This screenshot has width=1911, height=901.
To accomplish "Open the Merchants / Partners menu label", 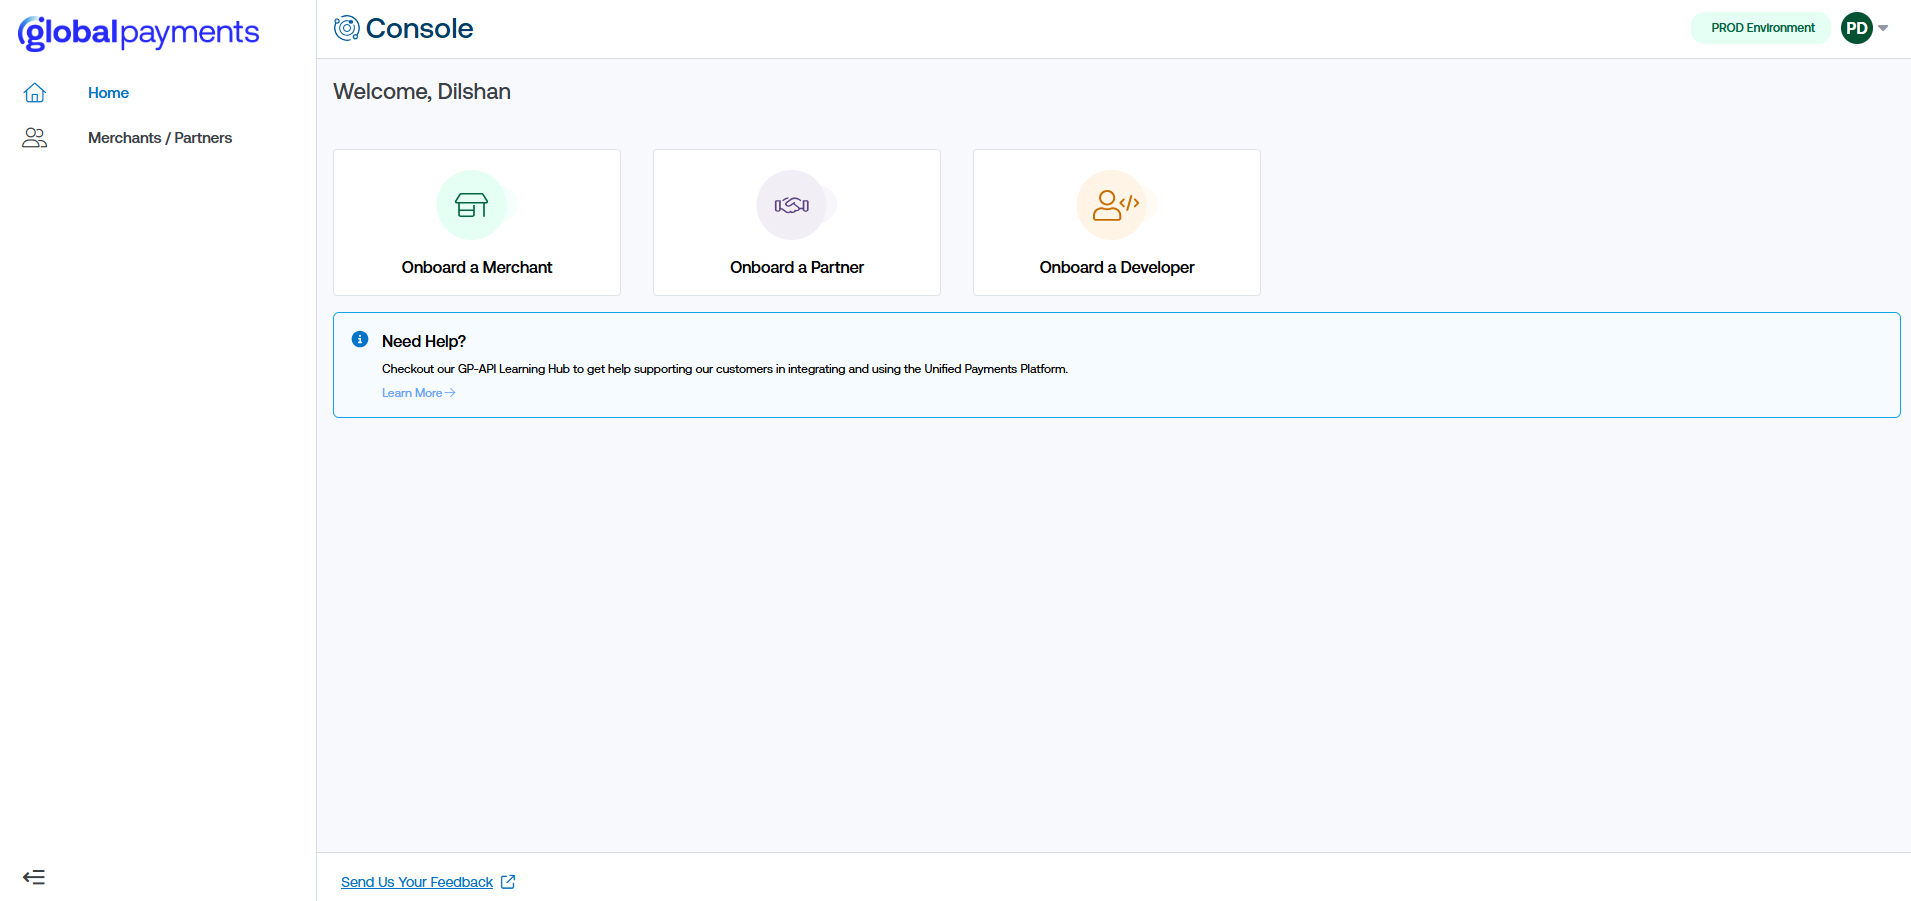I will pos(160,138).
